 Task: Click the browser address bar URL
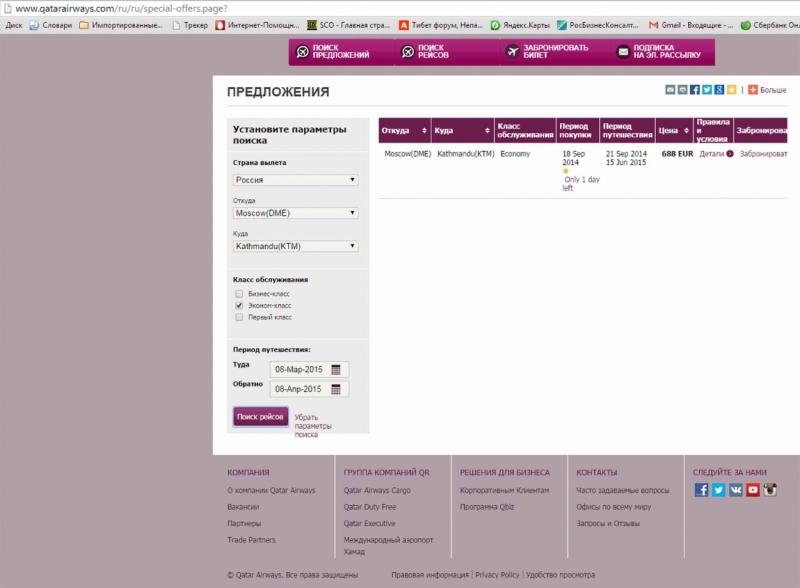121,9
